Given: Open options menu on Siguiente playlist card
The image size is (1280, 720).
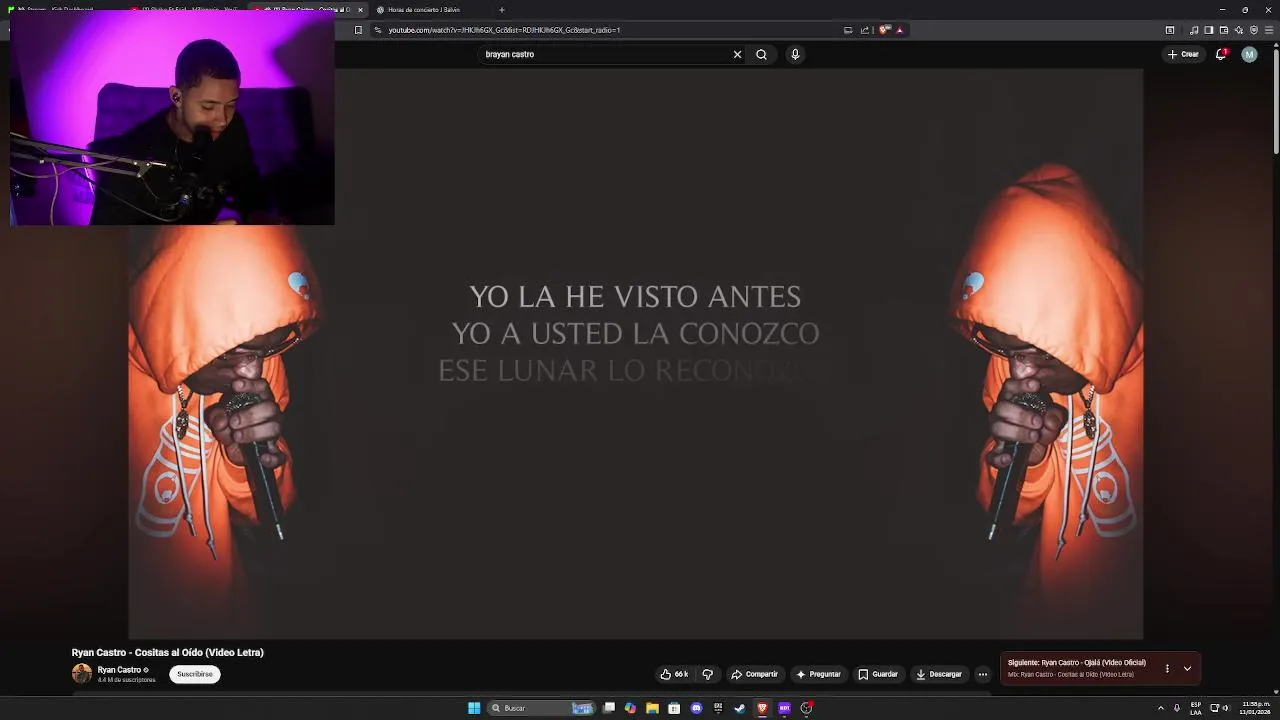Looking at the screenshot, I should 1167,668.
